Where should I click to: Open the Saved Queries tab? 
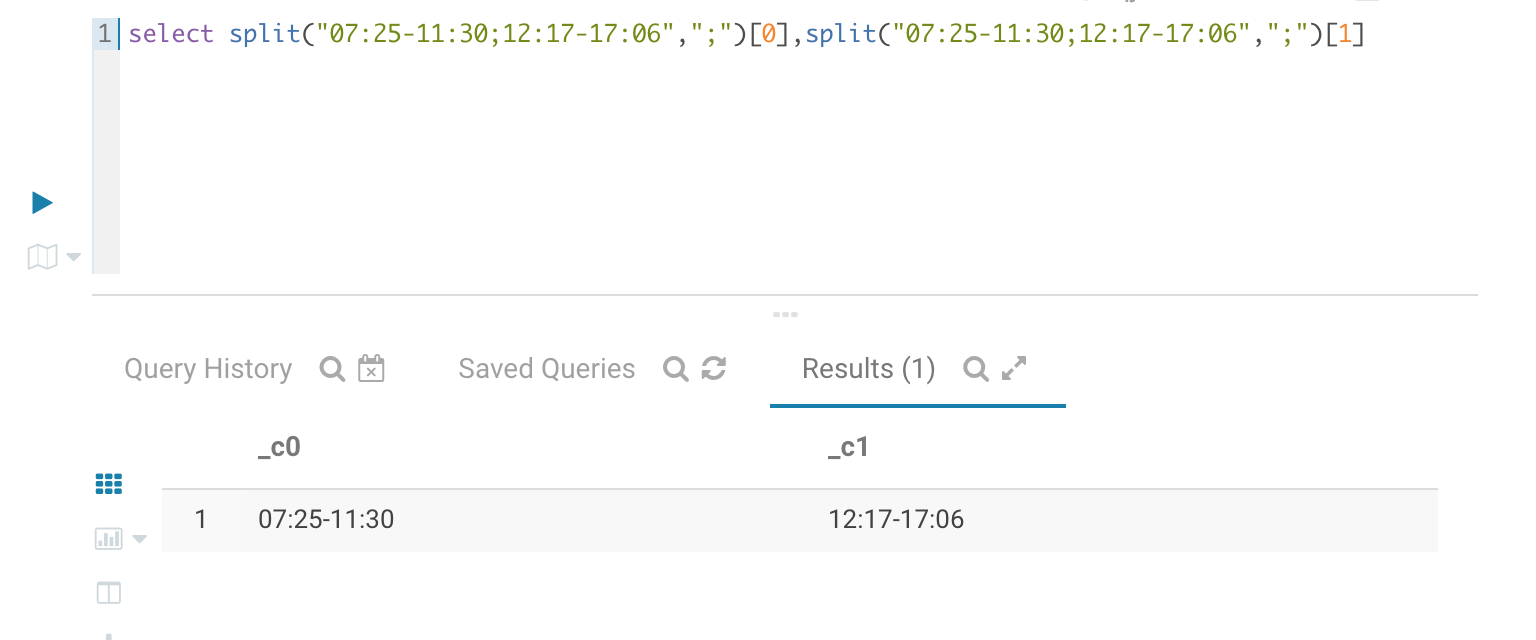pos(547,369)
